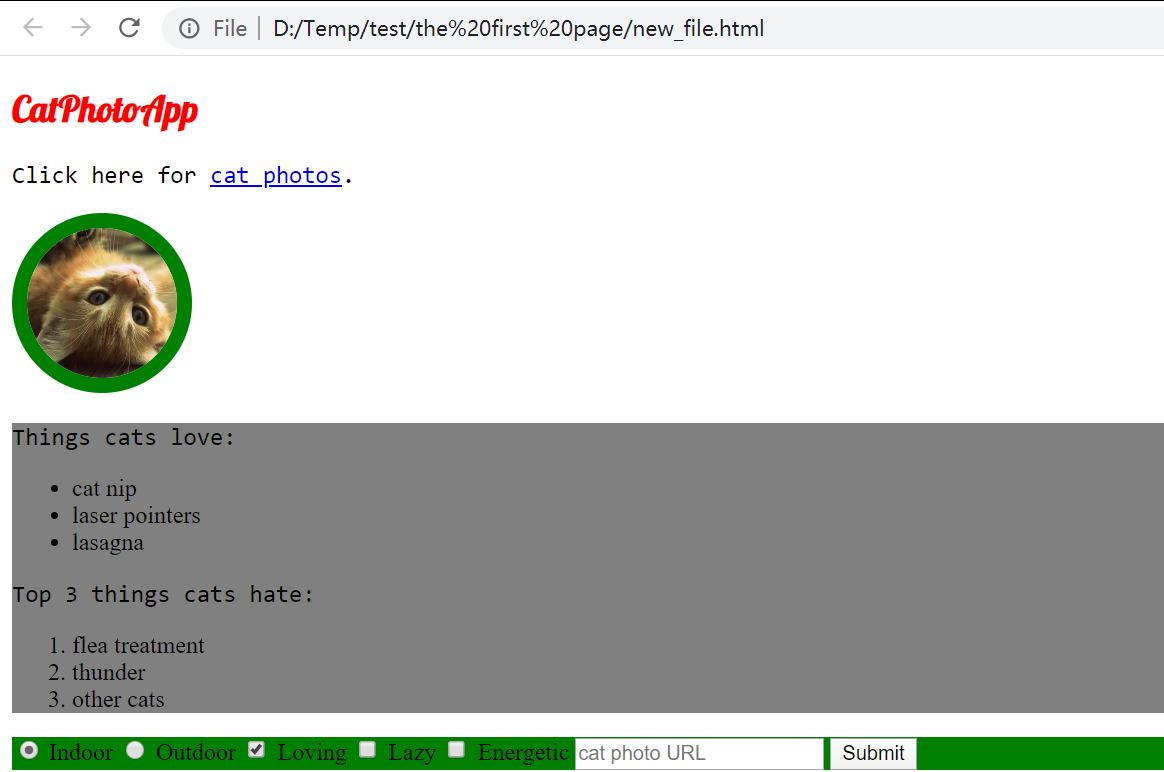Check the Energetic checkbox
1164x772 pixels.
click(457, 750)
